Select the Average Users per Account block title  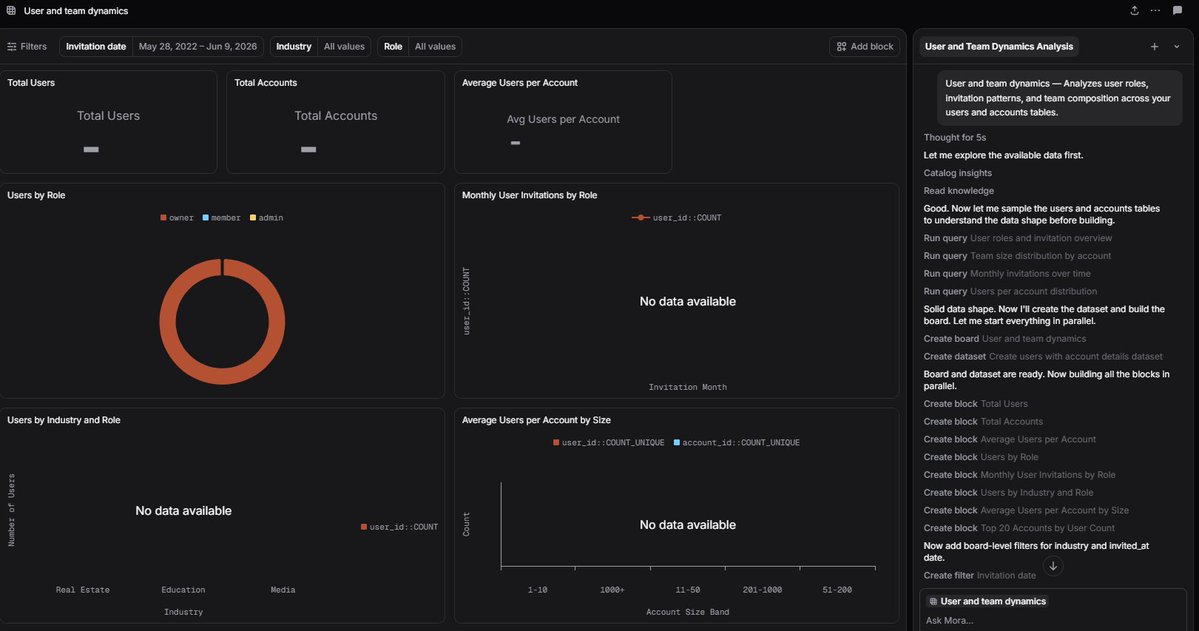click(x=520, y=83)
